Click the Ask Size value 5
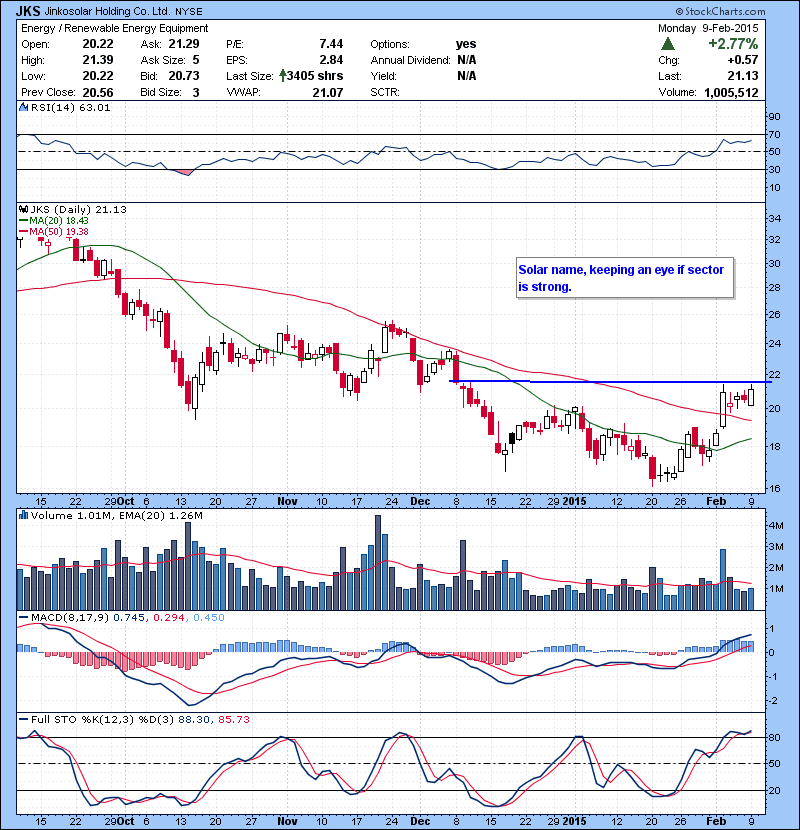800x830 pixels. [196, 60]
